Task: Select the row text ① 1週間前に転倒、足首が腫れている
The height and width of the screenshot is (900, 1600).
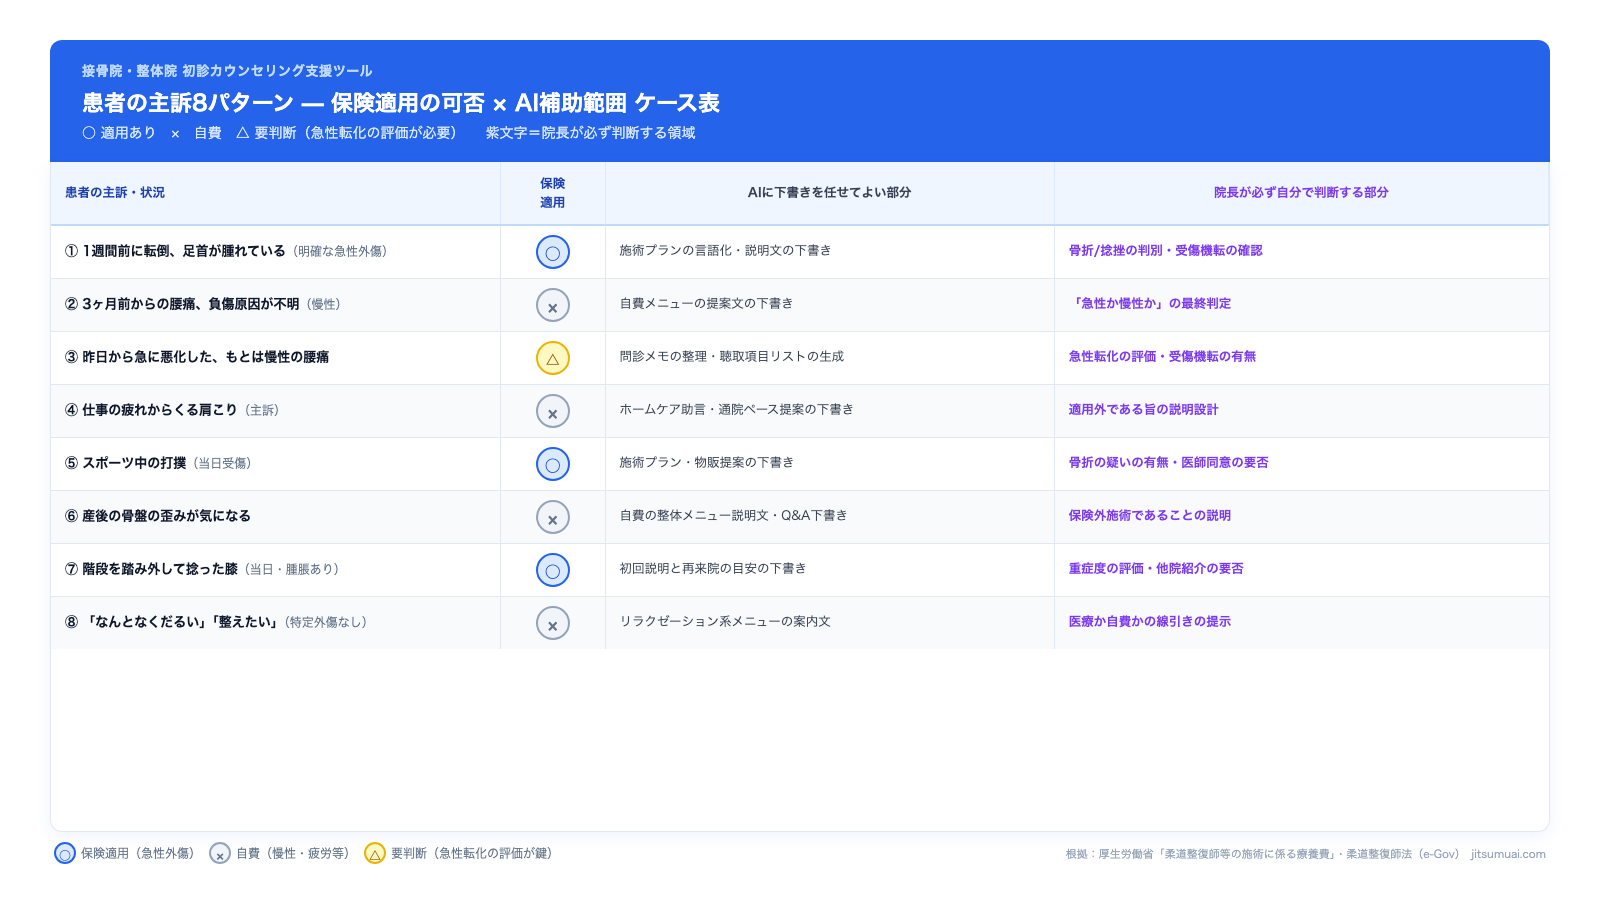Action: [x=175, y=251]
